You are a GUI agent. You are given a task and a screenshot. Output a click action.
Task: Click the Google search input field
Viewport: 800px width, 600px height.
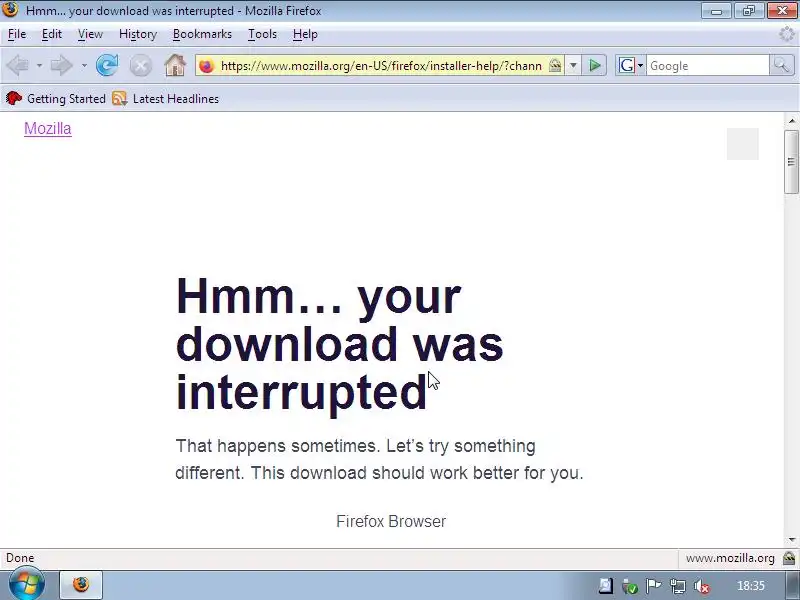[x=708, y=66]
